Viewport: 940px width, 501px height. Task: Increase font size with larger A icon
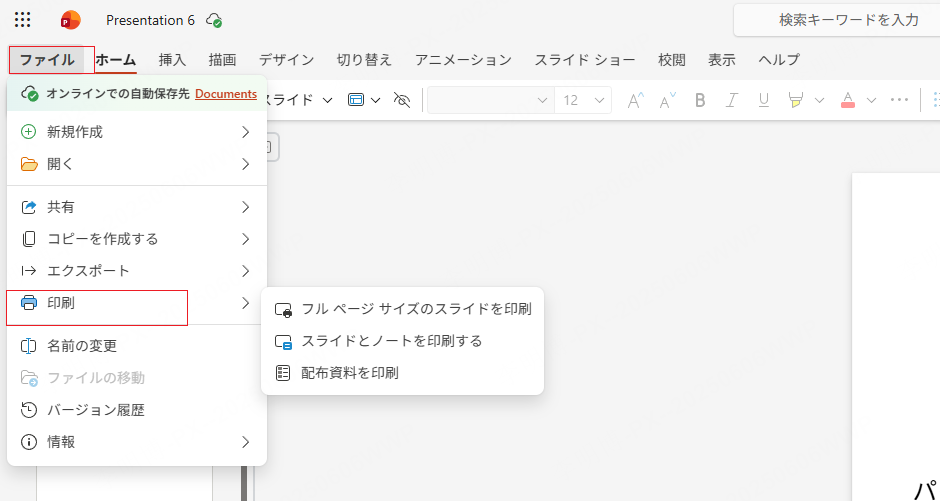[635, 100]
